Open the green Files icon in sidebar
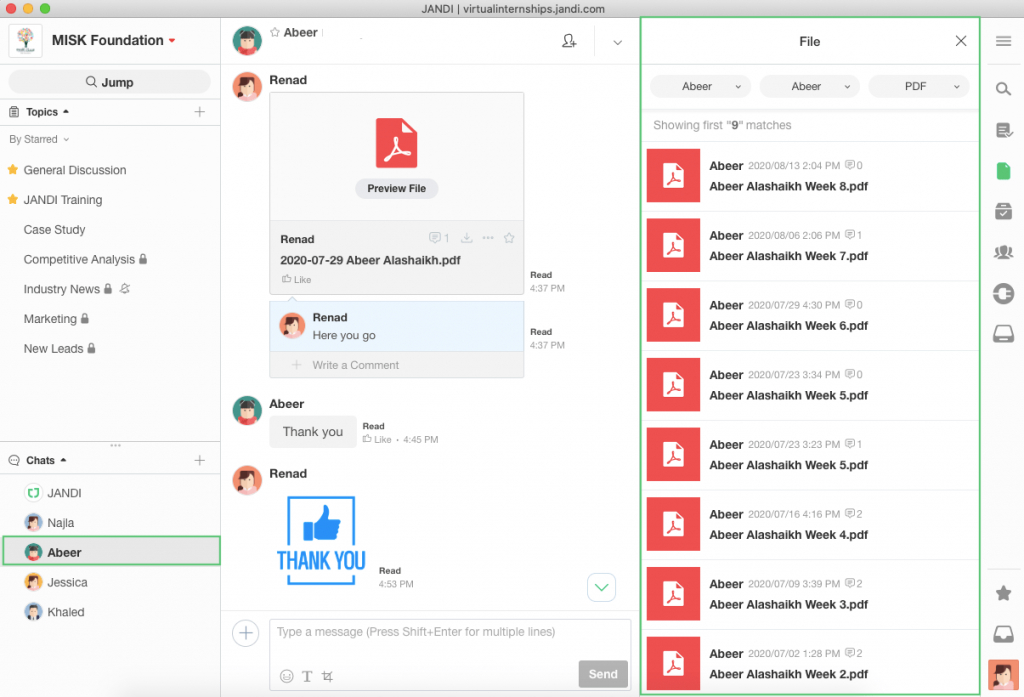The image size is (1024, 697). [x=1003, y=171]
